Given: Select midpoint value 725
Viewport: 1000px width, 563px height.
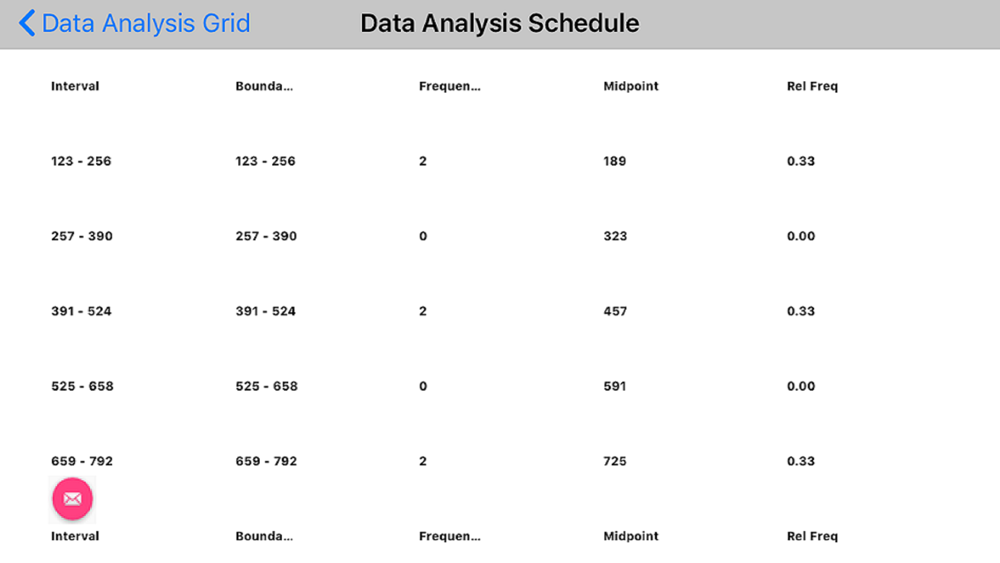Looking at the screenshot, I should pos(615,461).
